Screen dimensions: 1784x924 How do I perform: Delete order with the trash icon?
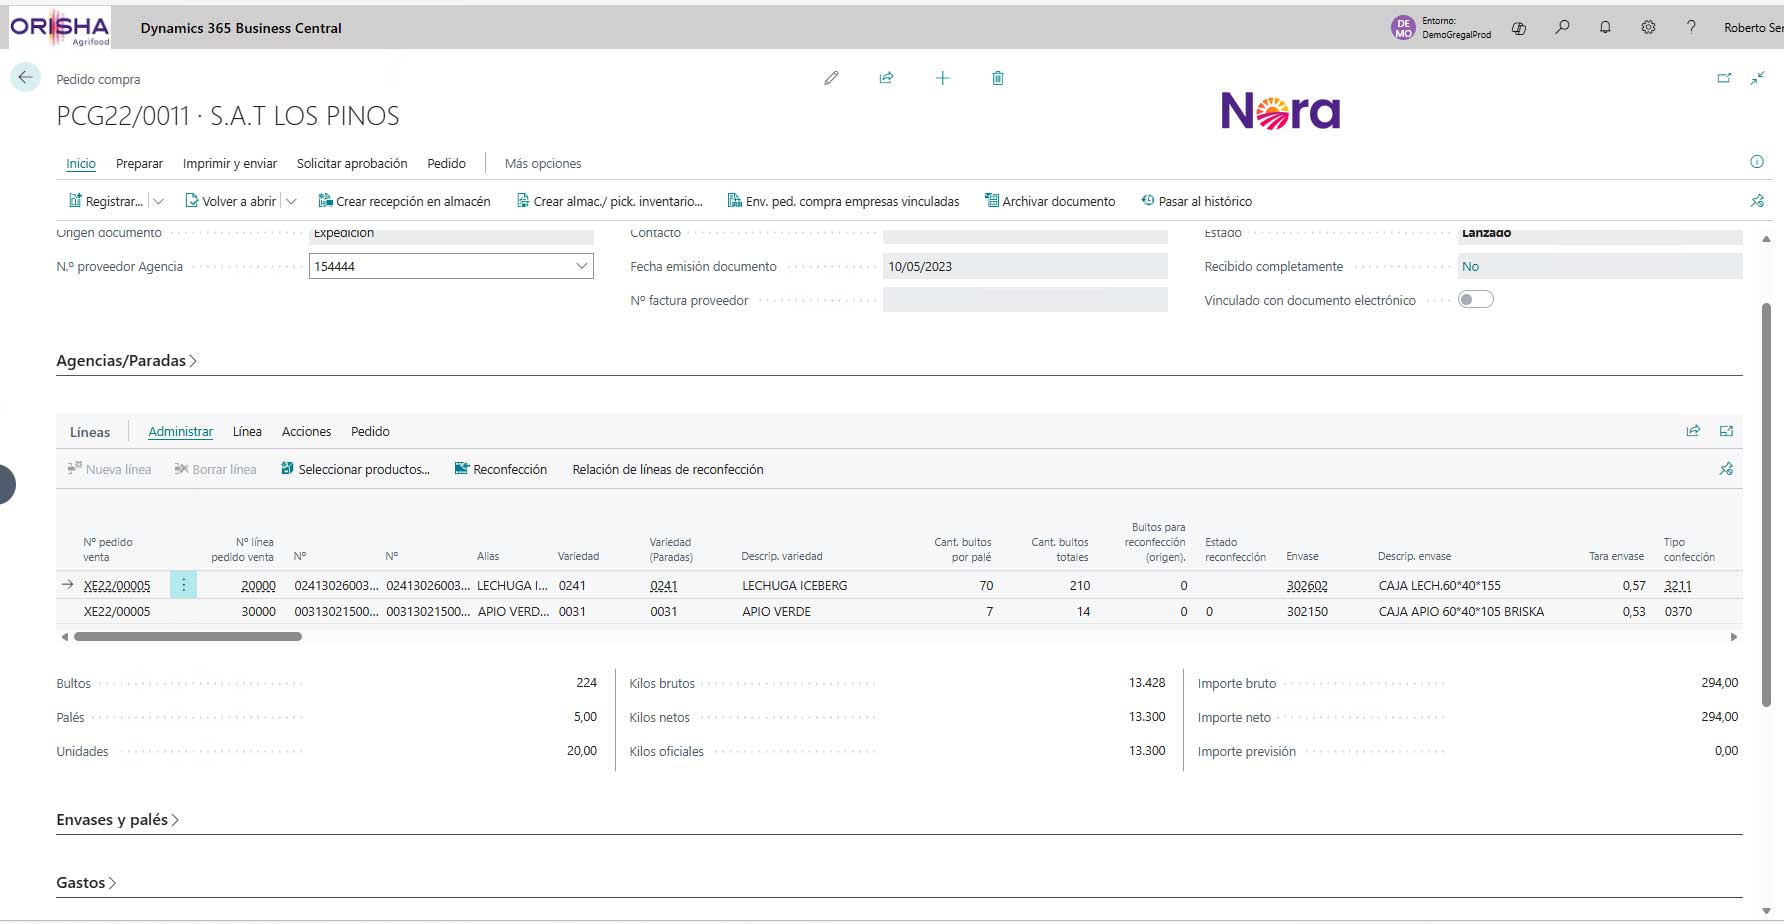coord(997,78)
